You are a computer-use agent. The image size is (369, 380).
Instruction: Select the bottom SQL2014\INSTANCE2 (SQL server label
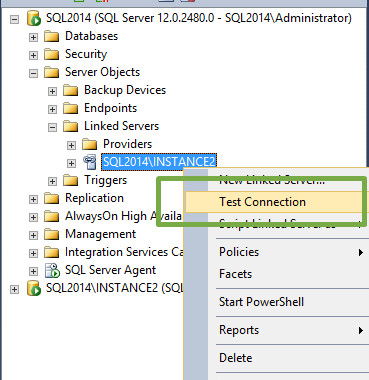(x=114, y=288)
